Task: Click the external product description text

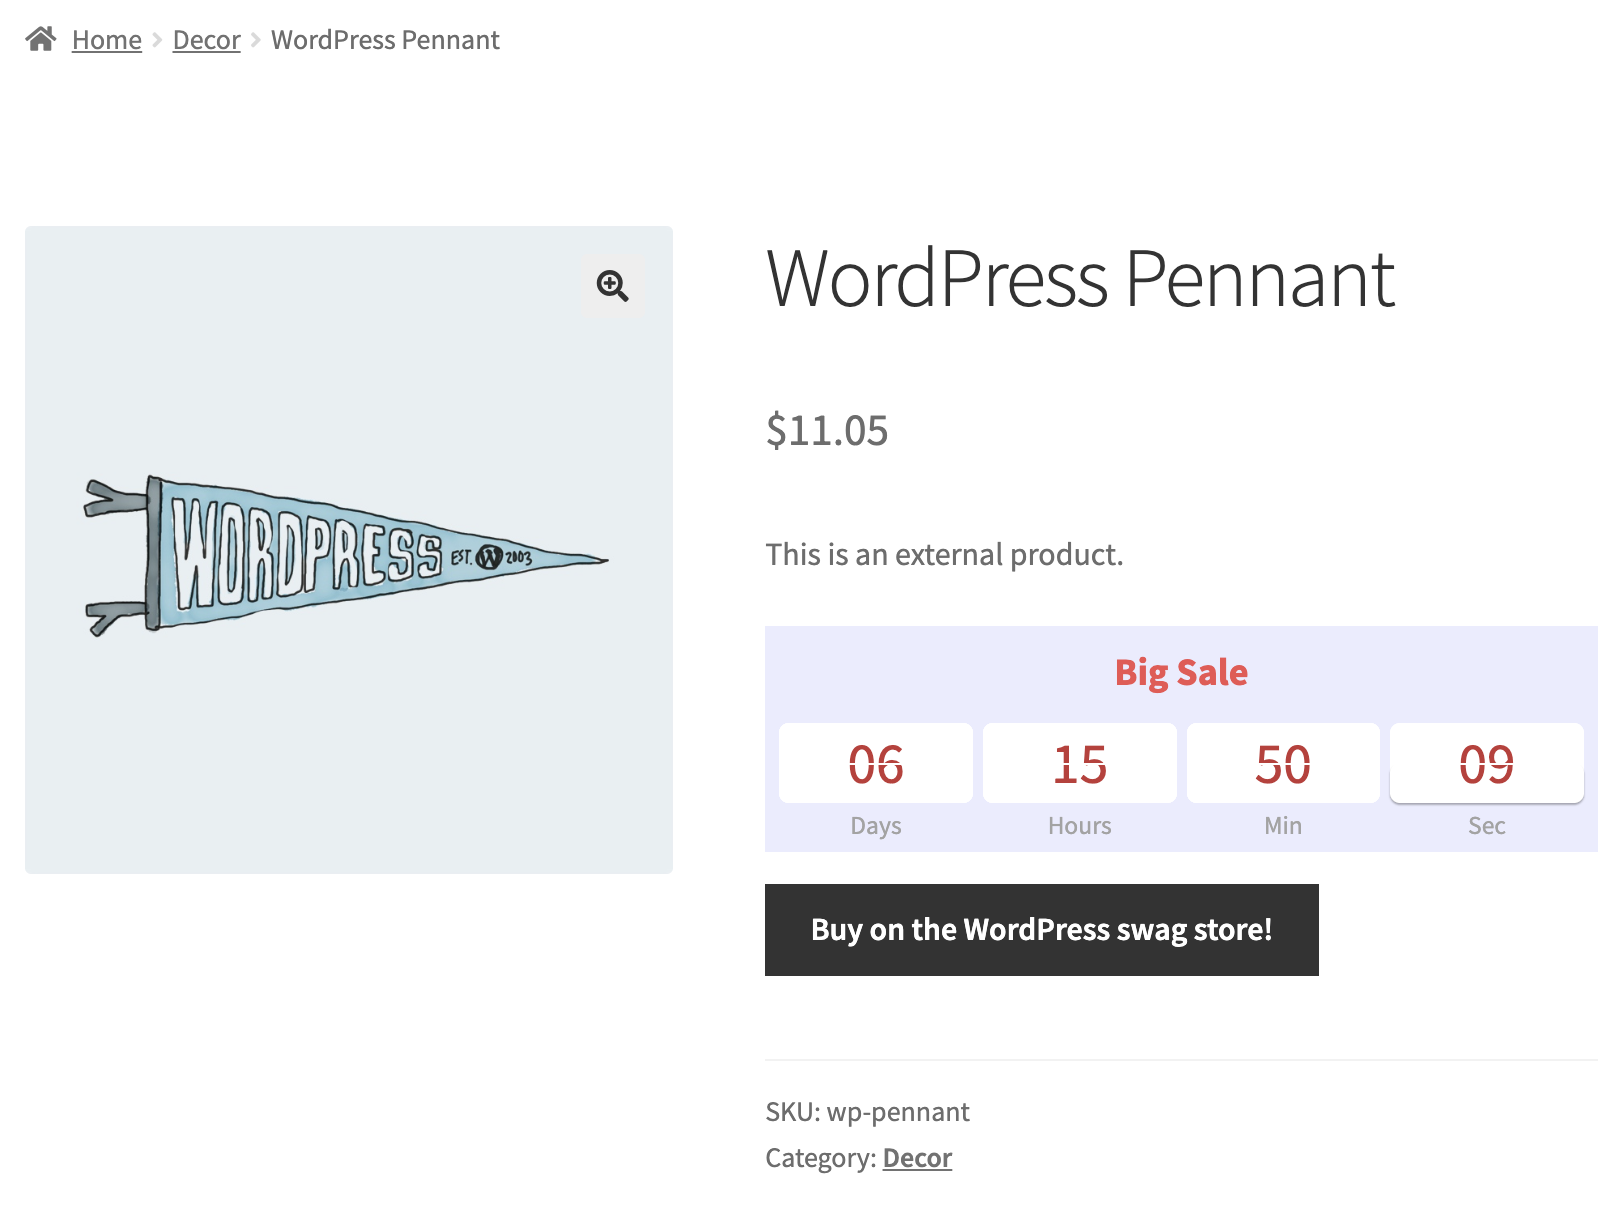Action: pyautogui.click(x=945, y=554)
